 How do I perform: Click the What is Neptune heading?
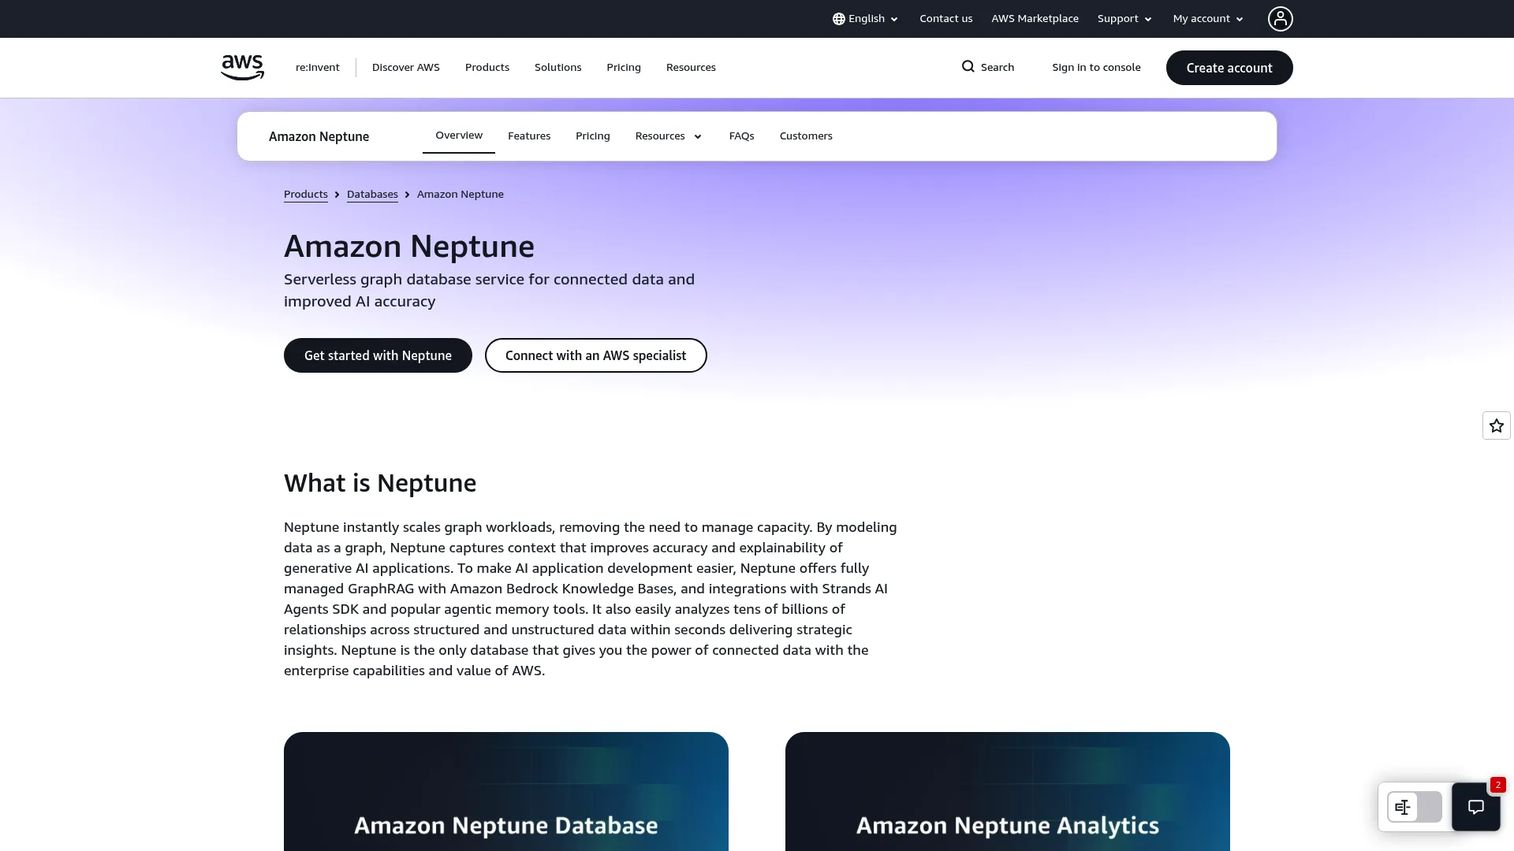380,483
